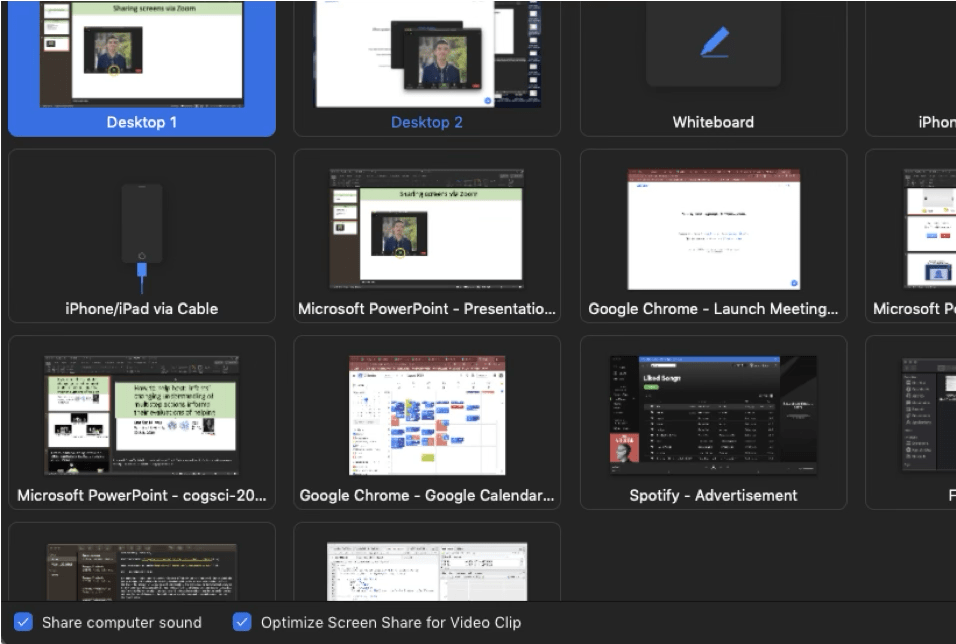Select iPhone/iPad via Cable option

(142, 236)
